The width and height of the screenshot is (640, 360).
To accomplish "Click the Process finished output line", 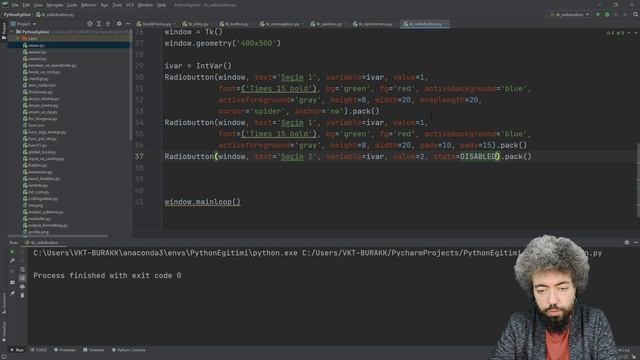I will click(x=107, y=276).
